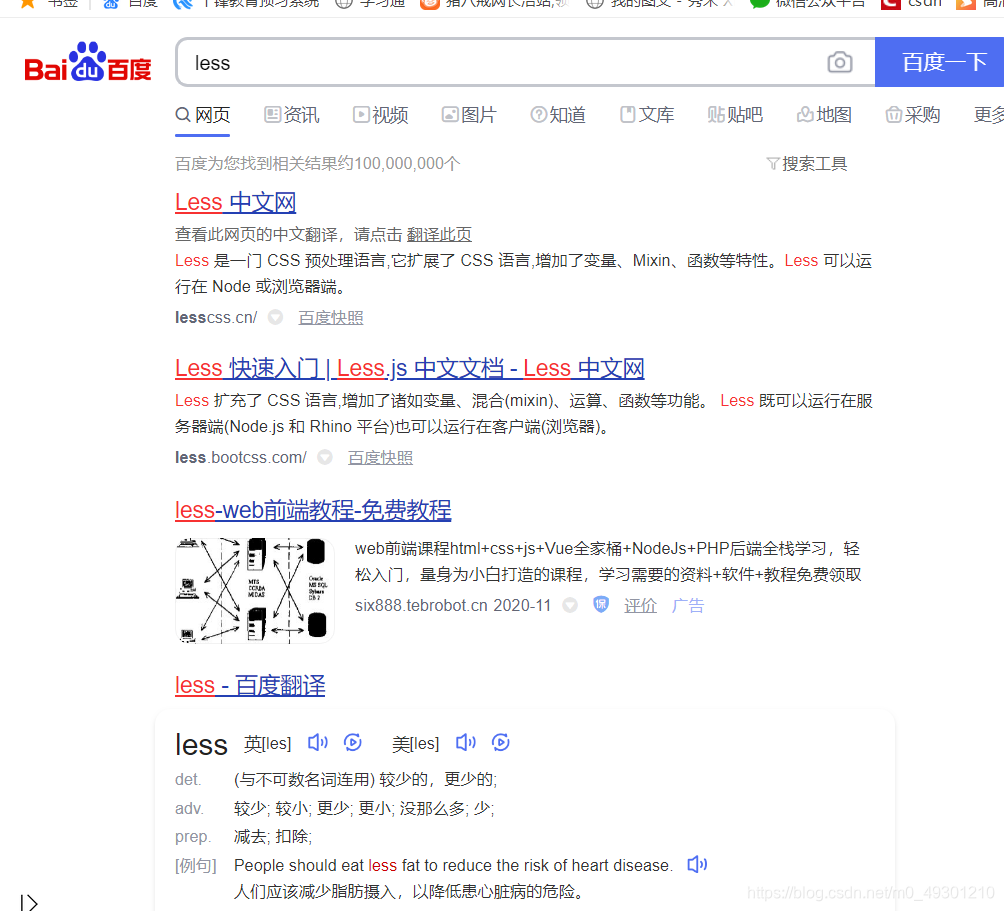Screen dimensions: 1004x911
Task: Play British pronunciation speaker icon
Action: point(318,743)
